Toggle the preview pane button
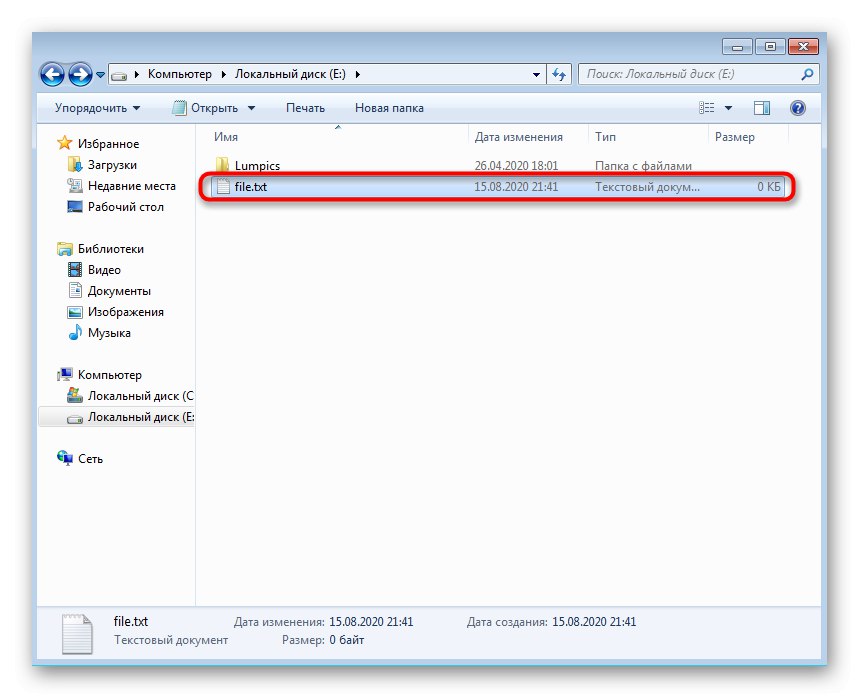This screenshot has height=698, width=859. pos(761,108)
